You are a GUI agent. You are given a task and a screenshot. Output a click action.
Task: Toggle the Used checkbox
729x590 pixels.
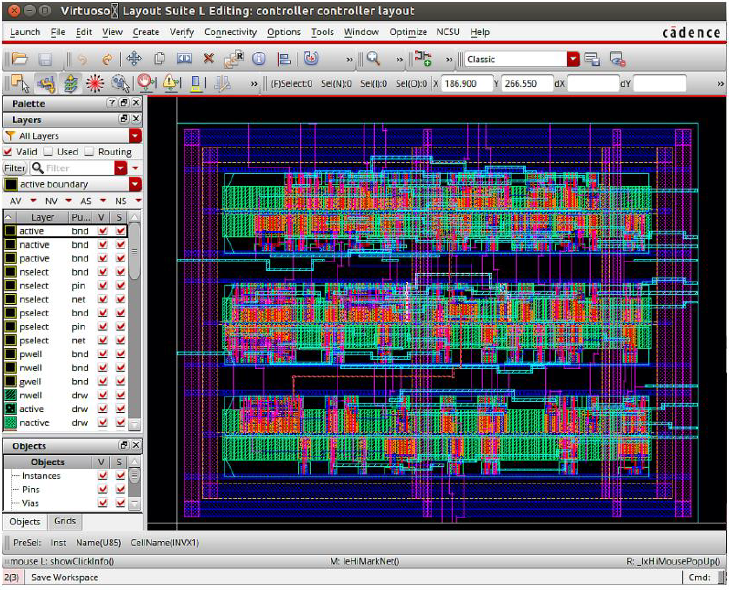coord(48,152)
